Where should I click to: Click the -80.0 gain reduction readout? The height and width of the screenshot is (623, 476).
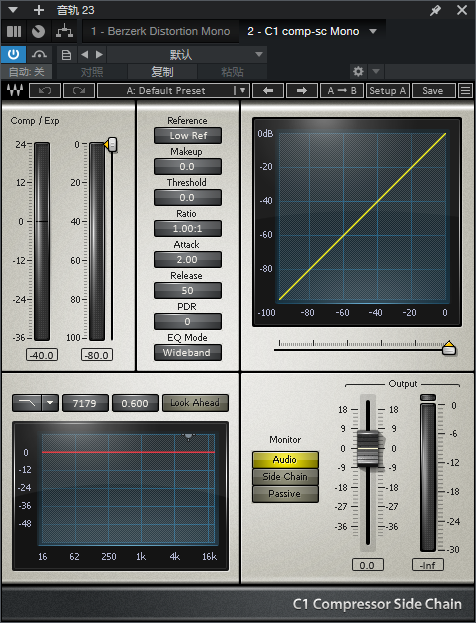point(97,355)
